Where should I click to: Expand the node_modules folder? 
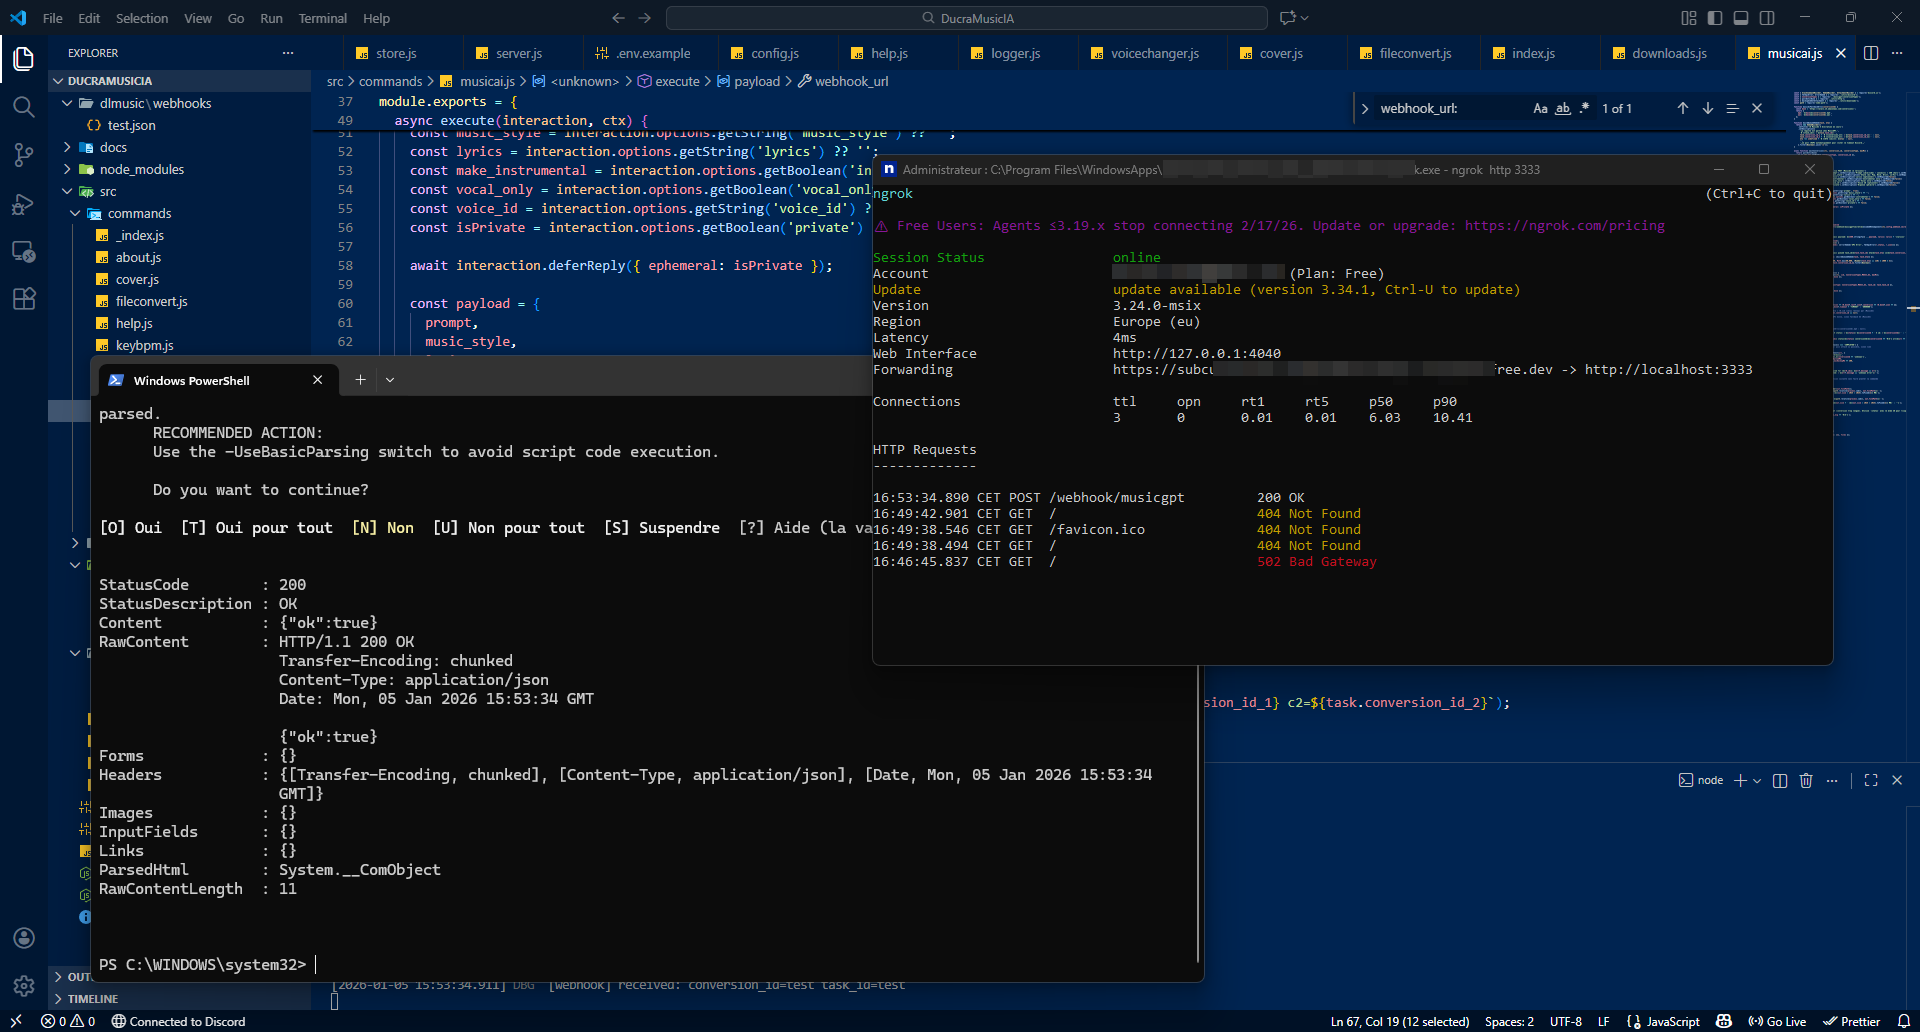pyautogui.click(x=141, y=169)
